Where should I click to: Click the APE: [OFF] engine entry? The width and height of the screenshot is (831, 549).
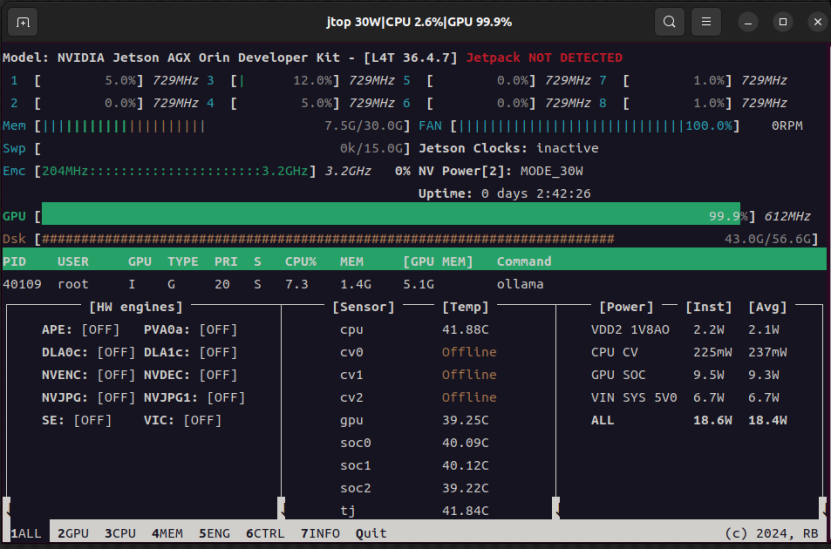81,330
